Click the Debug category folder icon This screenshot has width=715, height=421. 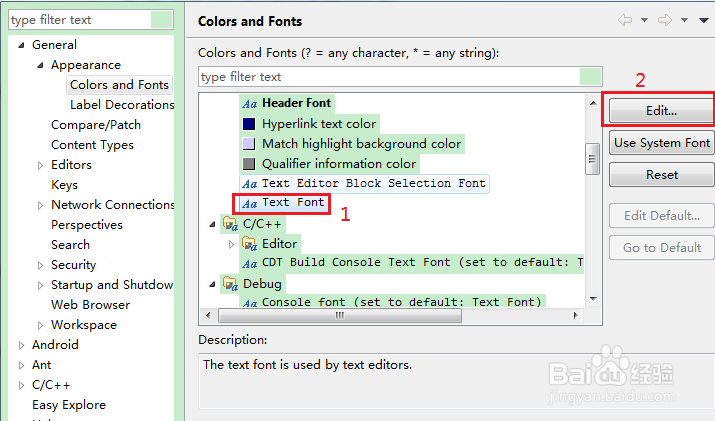(230, 284)
